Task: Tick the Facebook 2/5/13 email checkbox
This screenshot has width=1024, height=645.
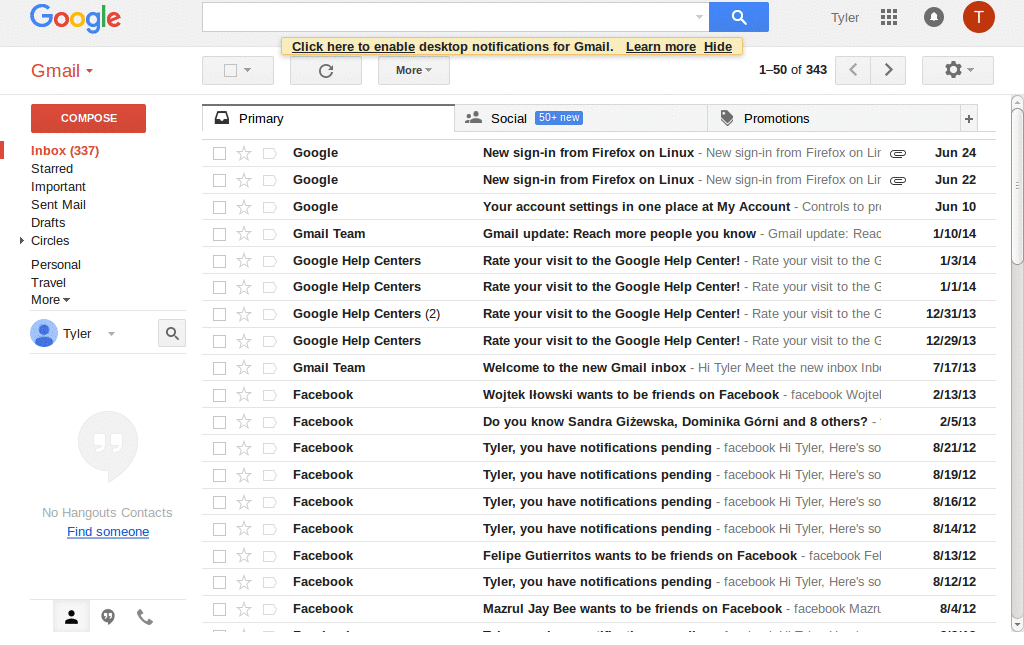Action: (x=219, y=422)
